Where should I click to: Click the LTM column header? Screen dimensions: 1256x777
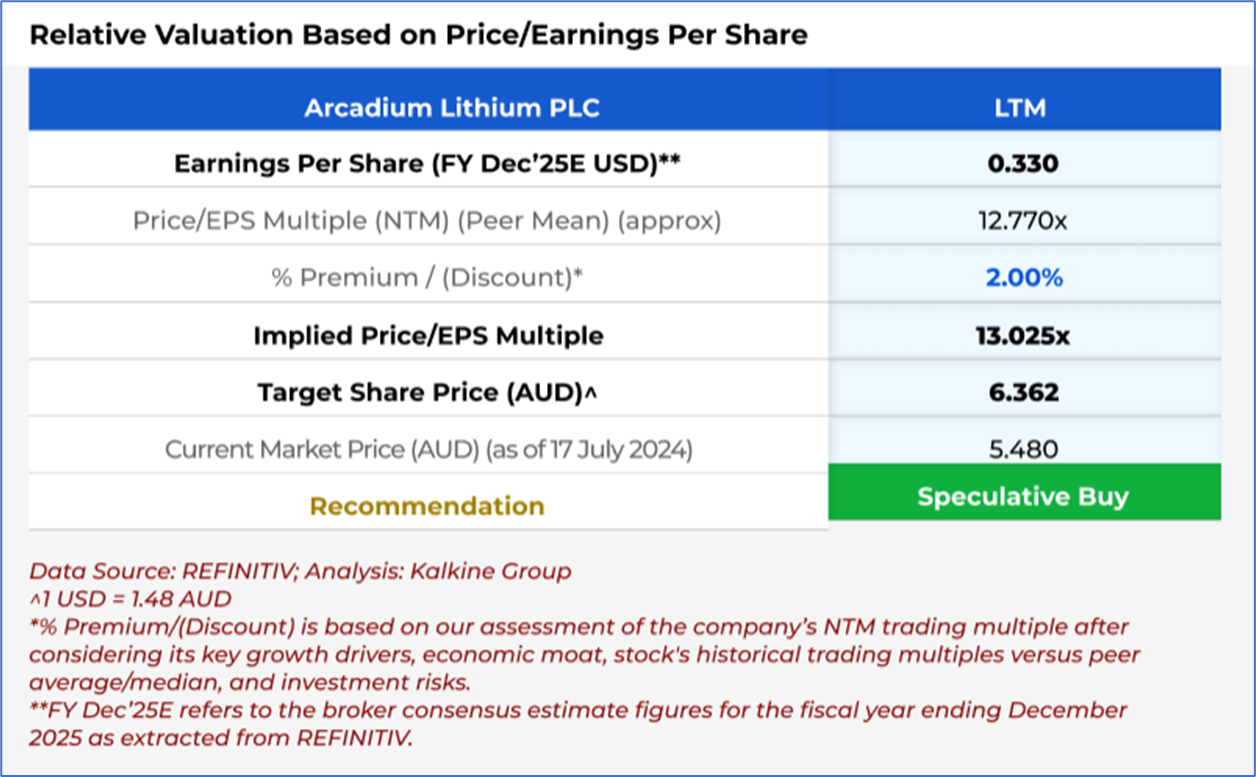tap(1021, 107)
